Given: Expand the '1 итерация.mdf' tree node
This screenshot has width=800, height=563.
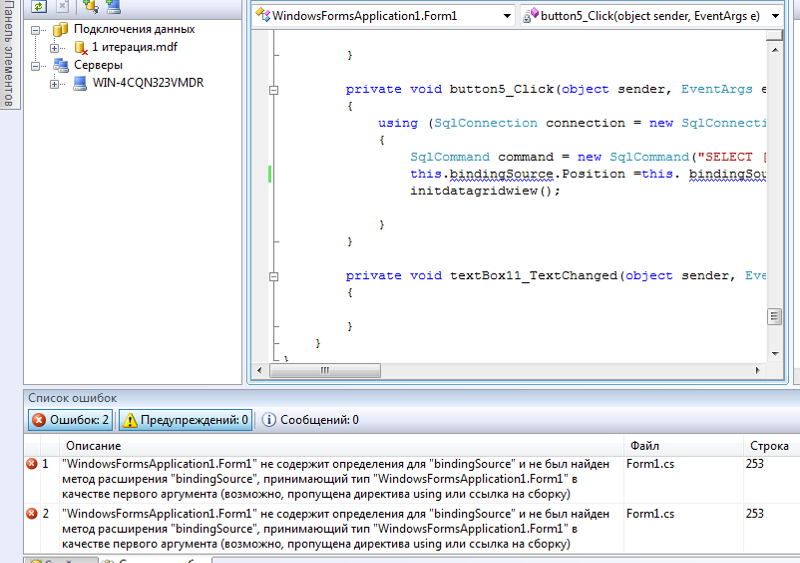Looking at the screenshot, I should pyautogui.click(x=54, y=48).
